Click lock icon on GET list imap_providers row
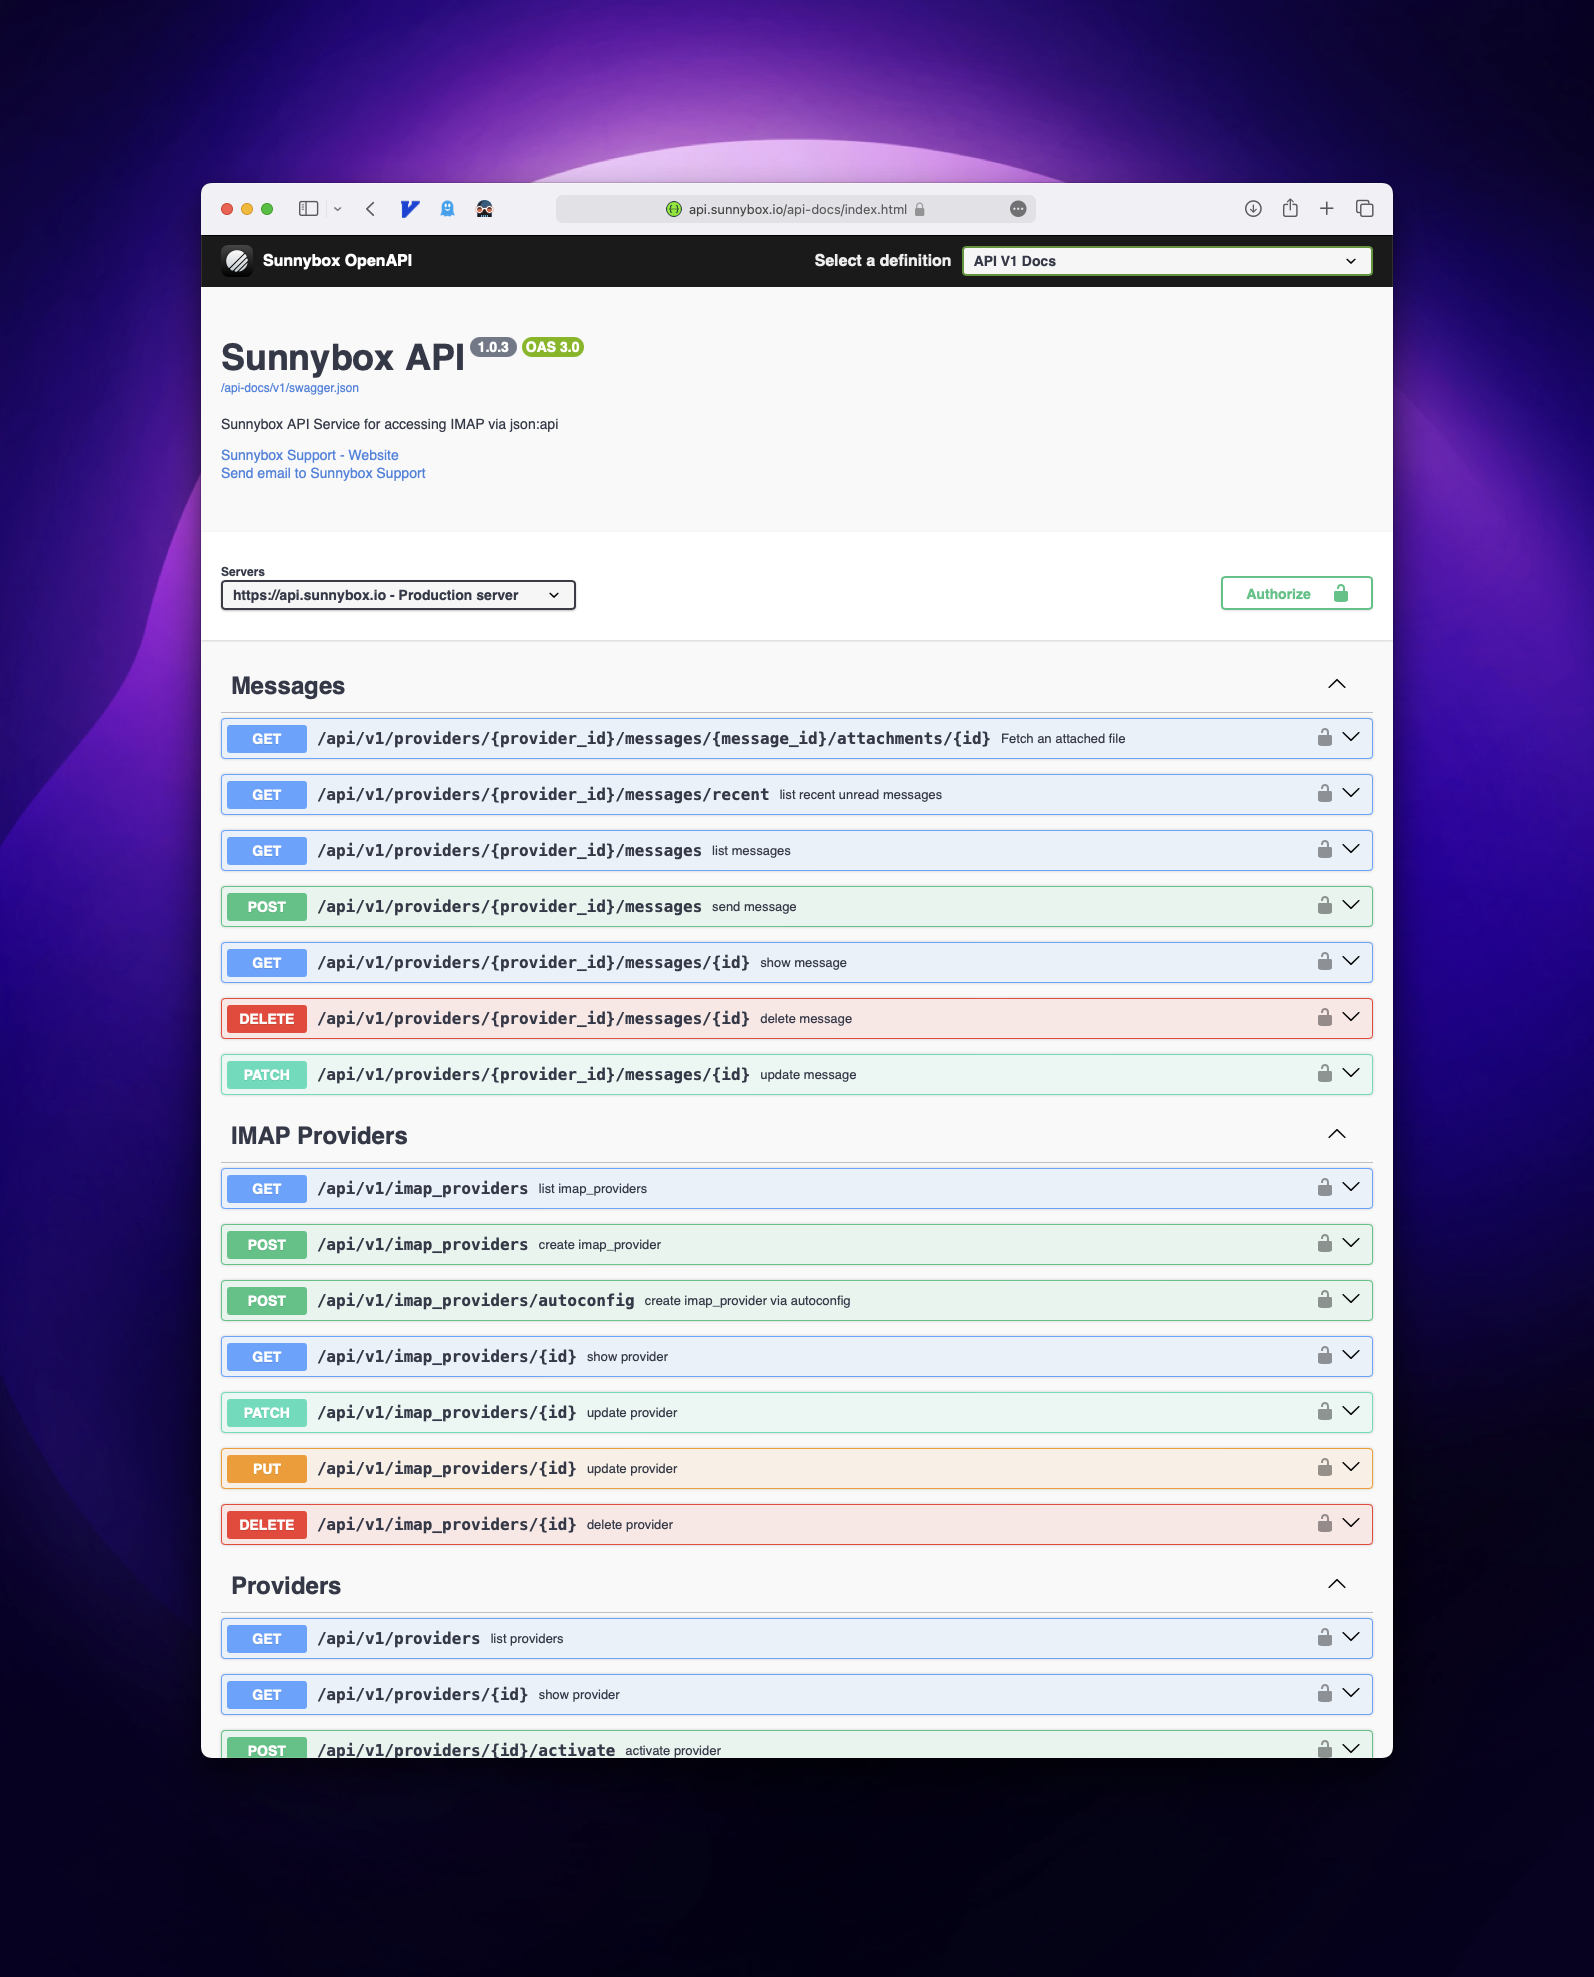The width and height of the screenshot is (1594, 1977). [x=1324, y=1188]
